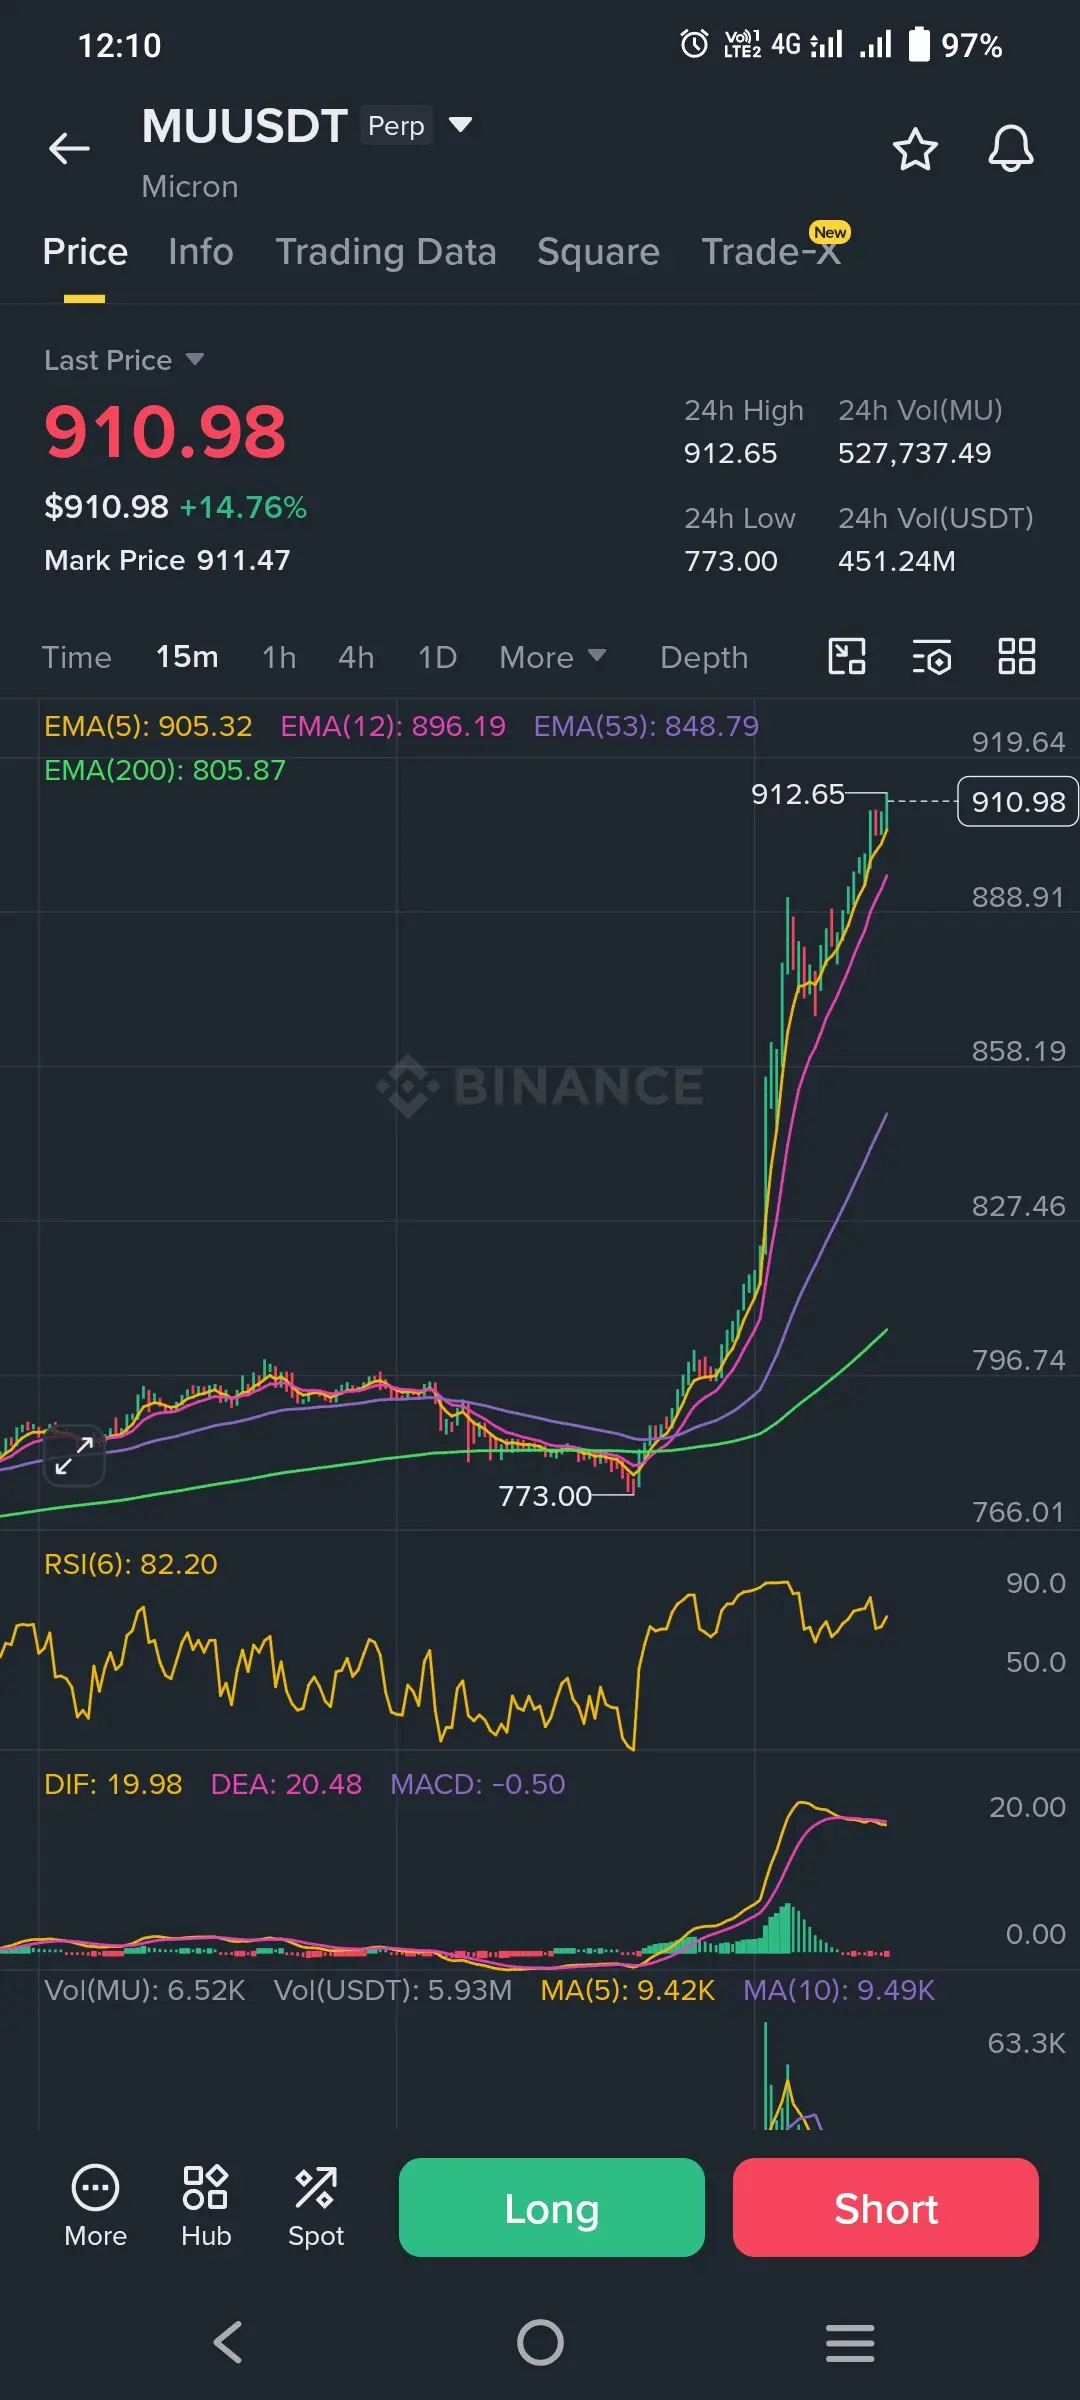Select the 4h interval
Image resolution: width=1080 pixels, height=2400 pixels.
point(356,657)
